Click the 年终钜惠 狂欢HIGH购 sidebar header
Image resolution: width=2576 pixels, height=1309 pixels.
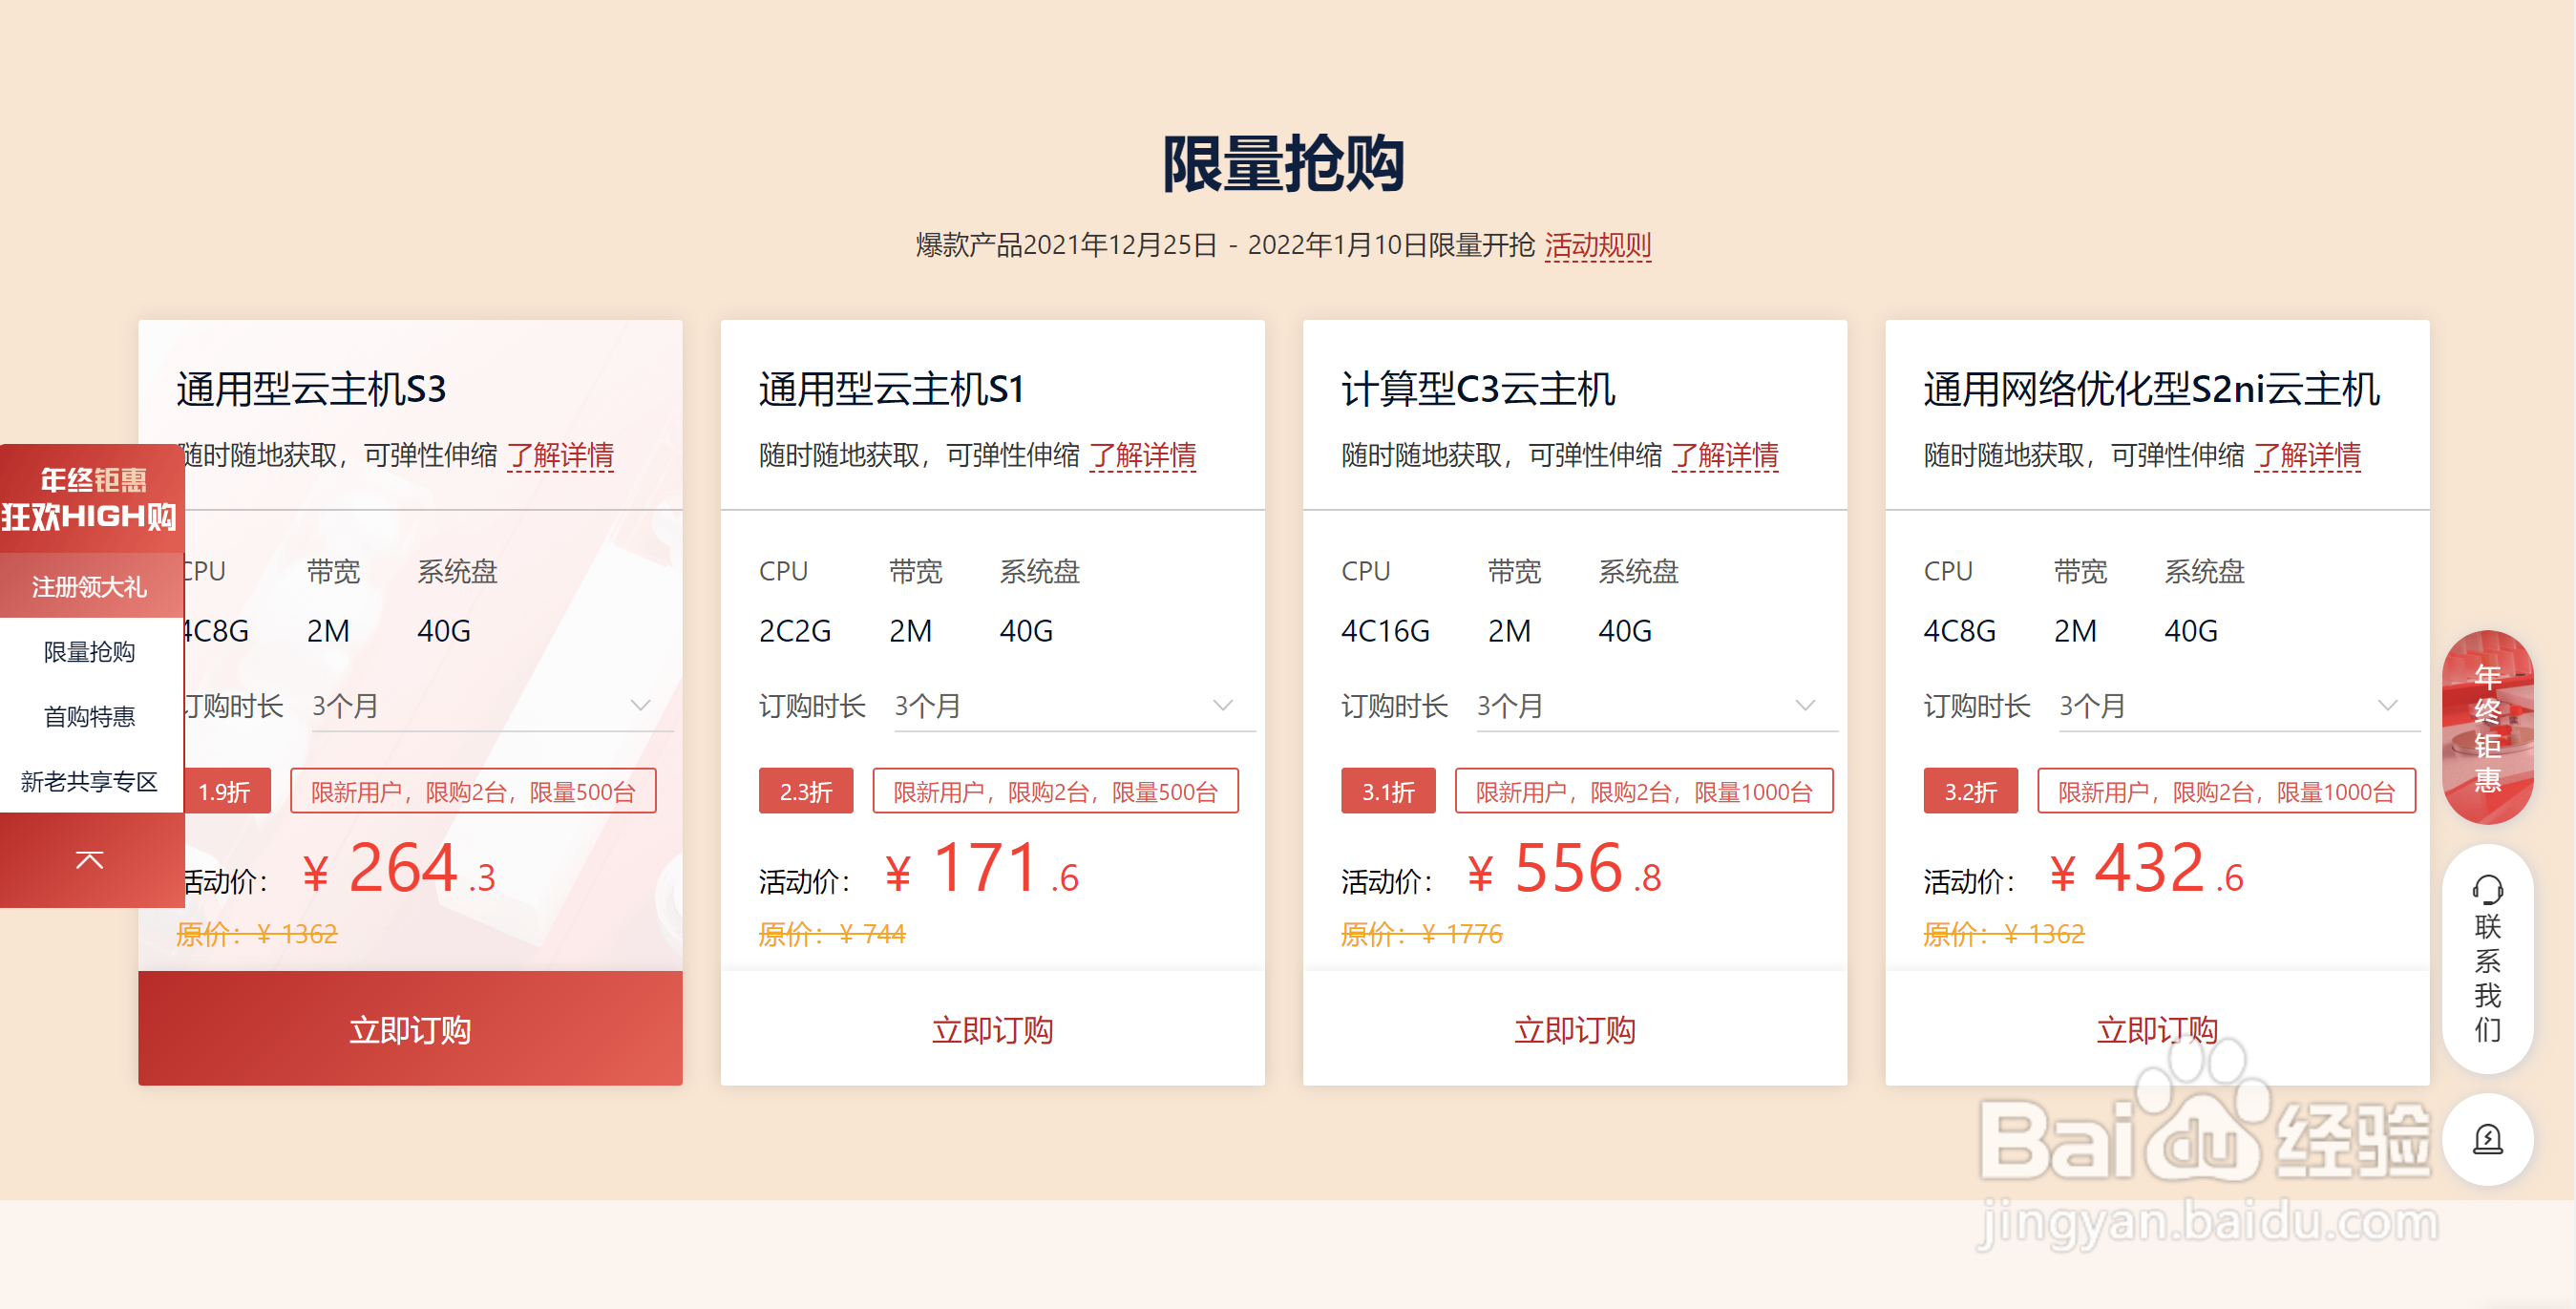click(x=90, y=498)
